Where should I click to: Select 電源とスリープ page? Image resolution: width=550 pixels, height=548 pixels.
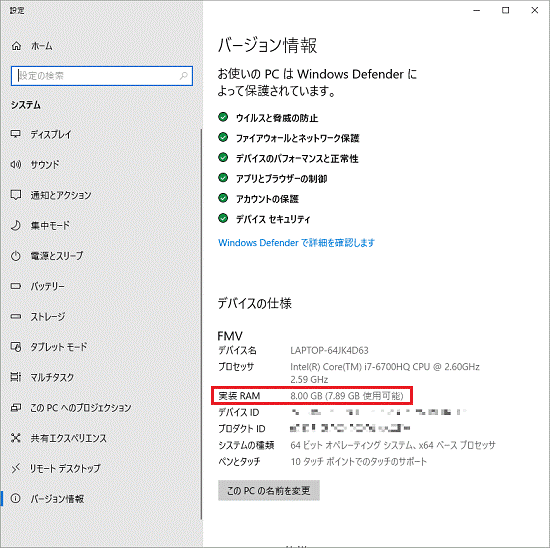102,256
